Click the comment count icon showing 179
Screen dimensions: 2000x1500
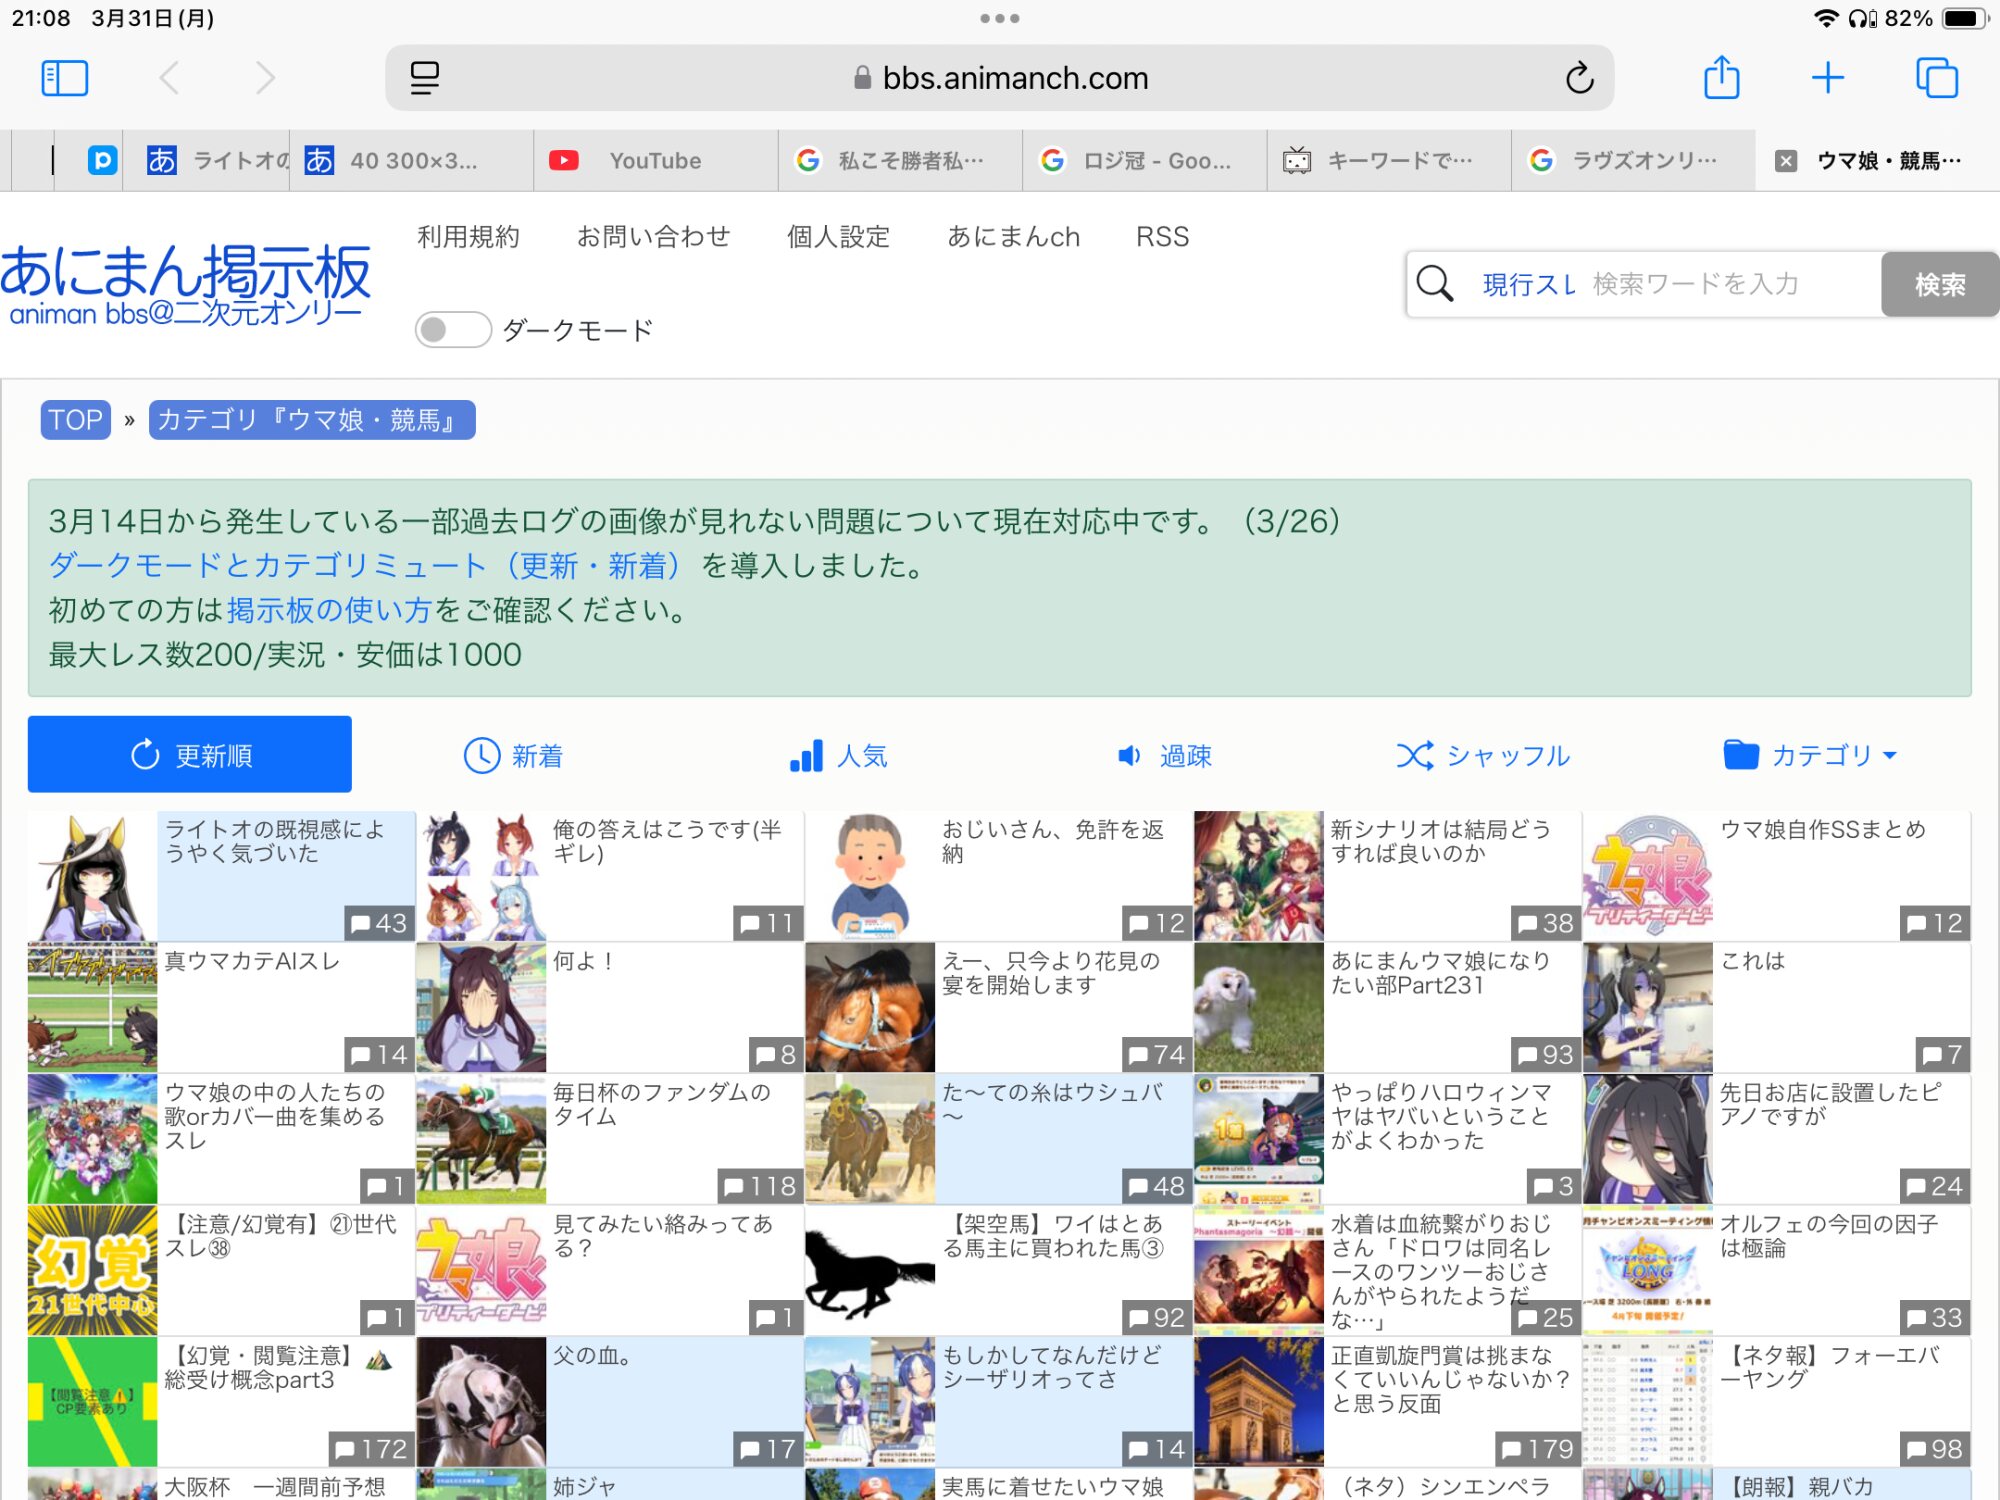tap(1537, 1449)
